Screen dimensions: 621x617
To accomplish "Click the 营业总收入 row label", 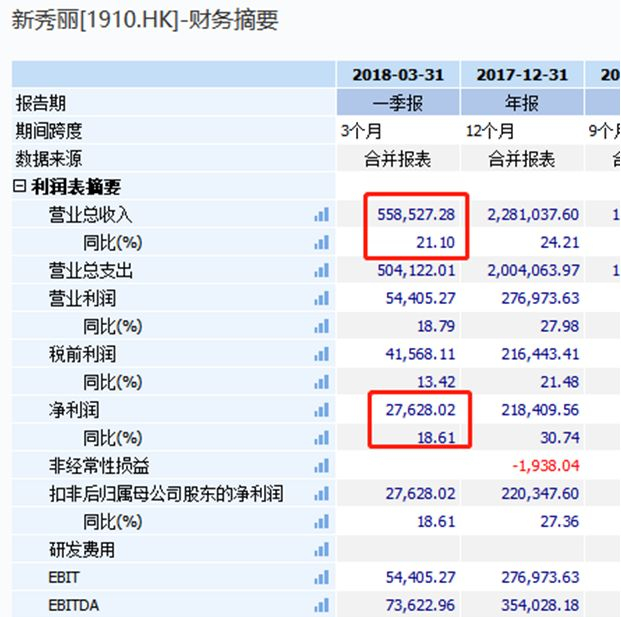I will (91, 215).
